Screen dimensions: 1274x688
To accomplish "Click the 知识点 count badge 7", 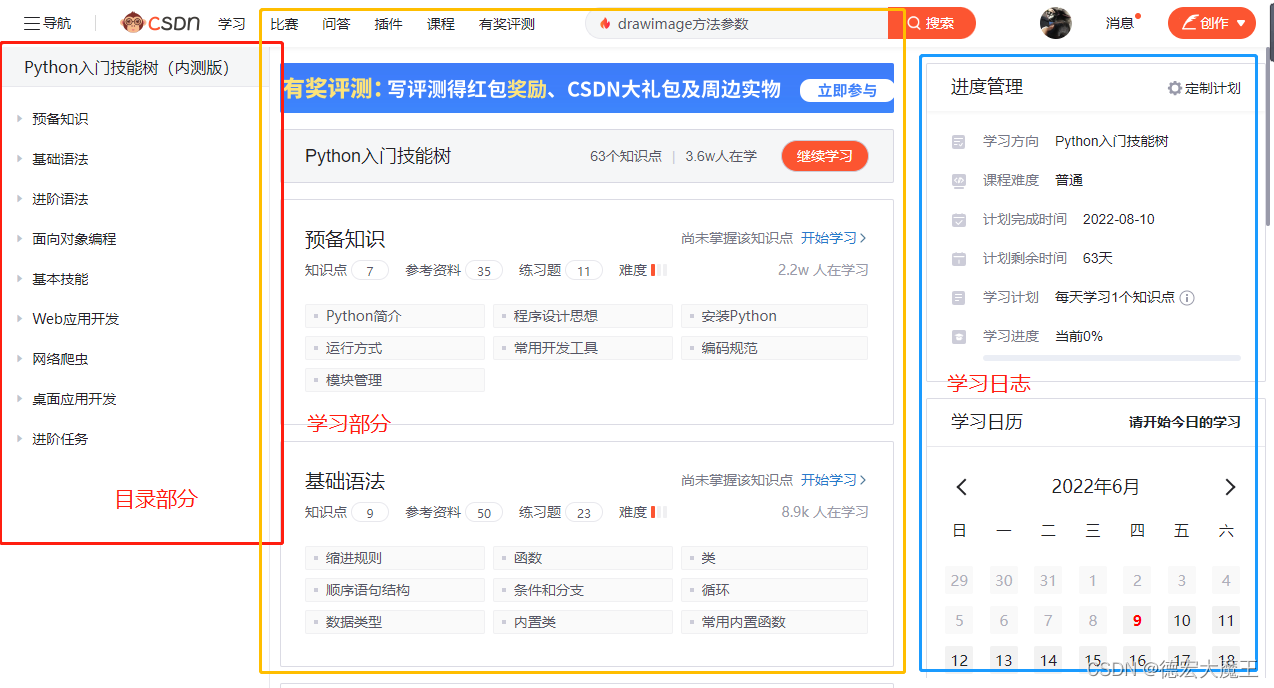I will point(370,271).
